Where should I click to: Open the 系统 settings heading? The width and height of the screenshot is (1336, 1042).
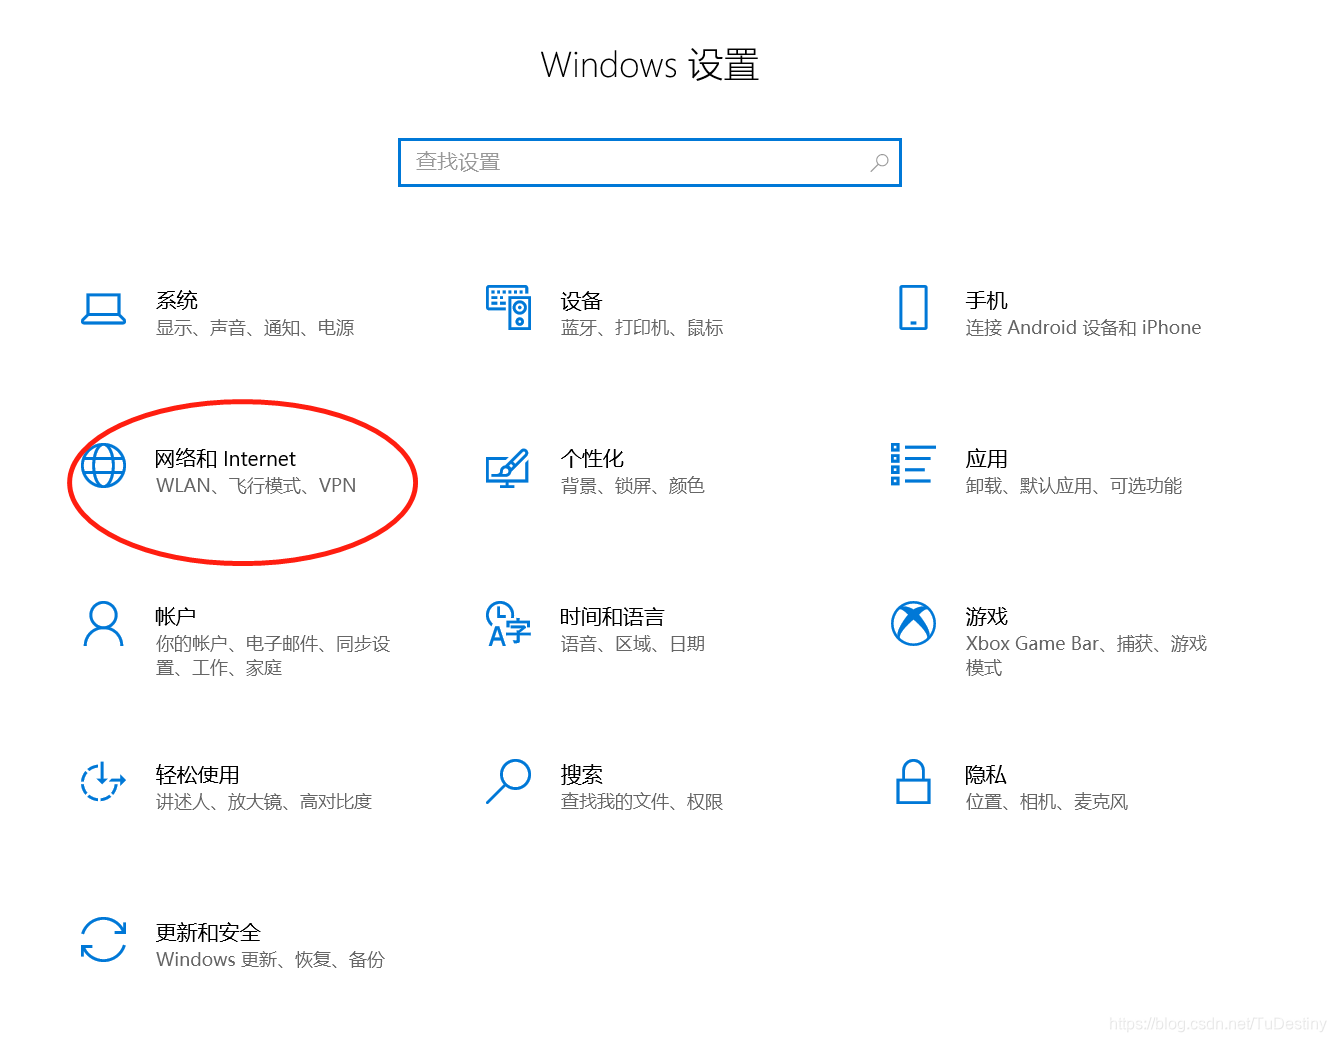(x=177, y=300)
